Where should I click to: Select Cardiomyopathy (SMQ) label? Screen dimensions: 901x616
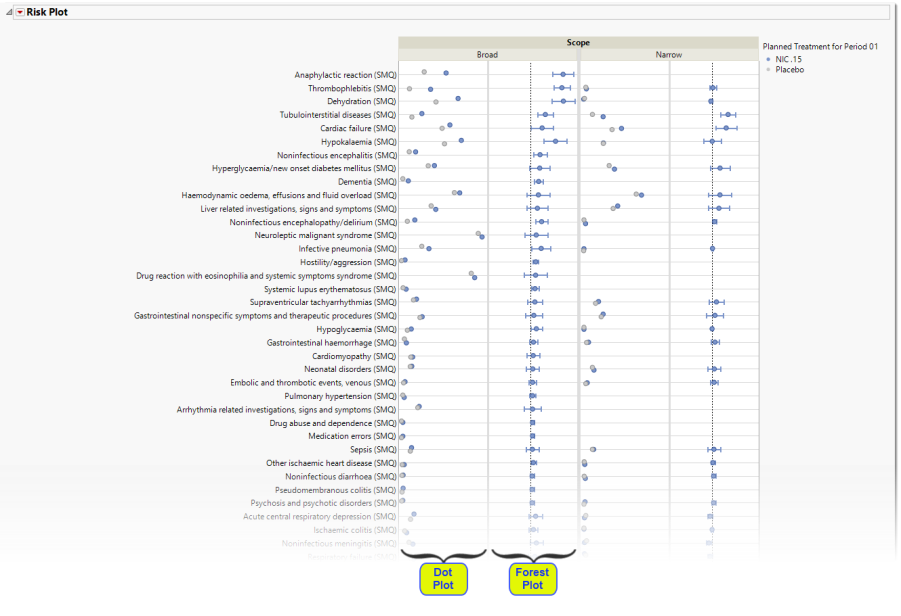click(x=354, y=356)
